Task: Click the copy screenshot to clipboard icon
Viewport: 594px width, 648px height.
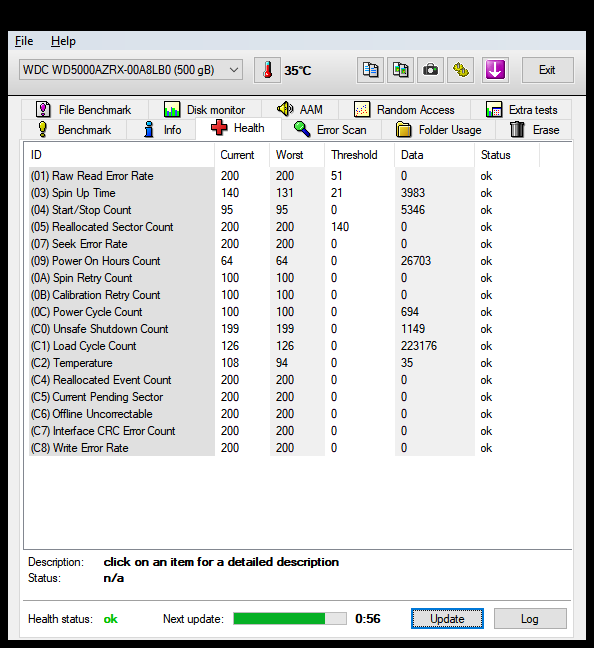Action: tap(400, 70)
